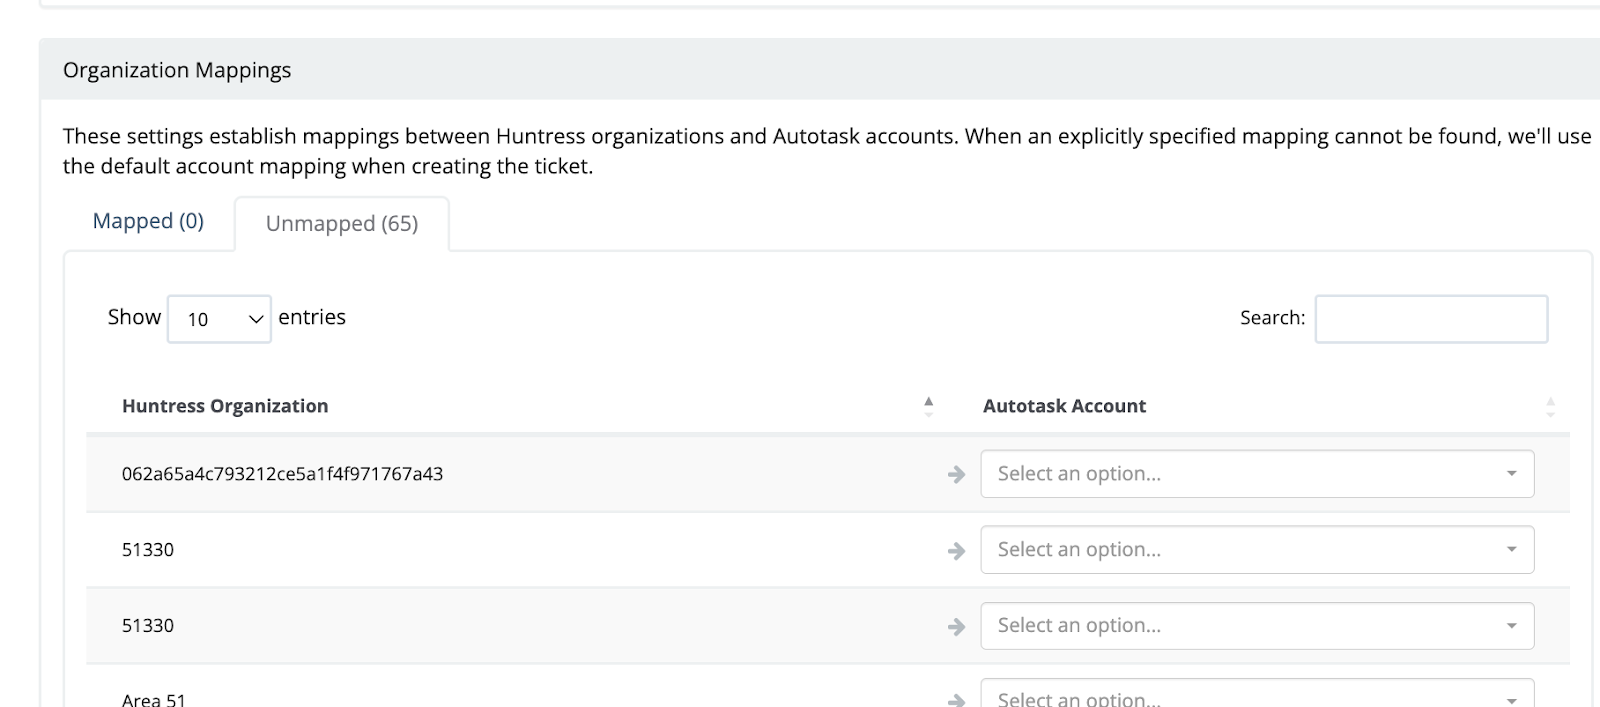
Task: Click the Huntress Organization column header
Action: coord(225,406)
